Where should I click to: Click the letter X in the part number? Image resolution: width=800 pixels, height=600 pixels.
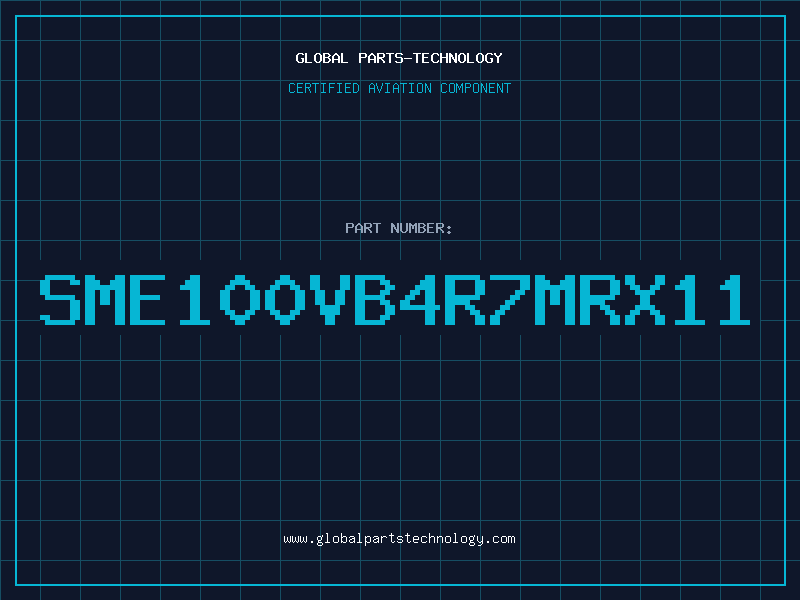tap(644, 300)
